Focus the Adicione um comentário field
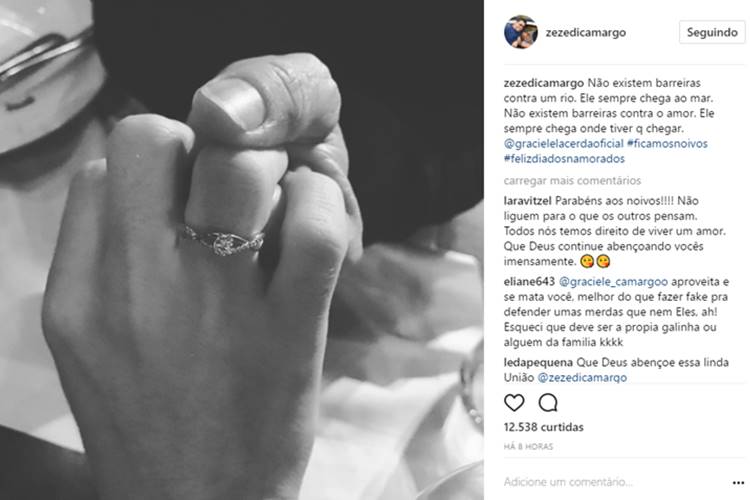 (612, 482)
